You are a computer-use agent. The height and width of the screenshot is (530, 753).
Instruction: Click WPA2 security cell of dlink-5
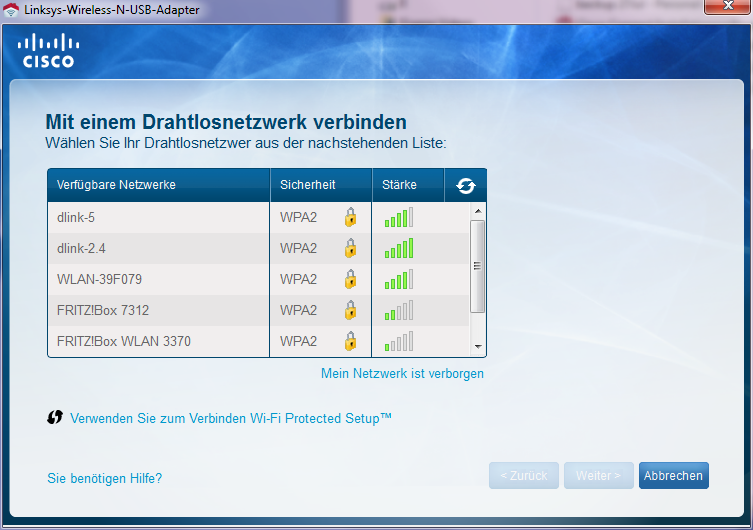coord(320,217)
